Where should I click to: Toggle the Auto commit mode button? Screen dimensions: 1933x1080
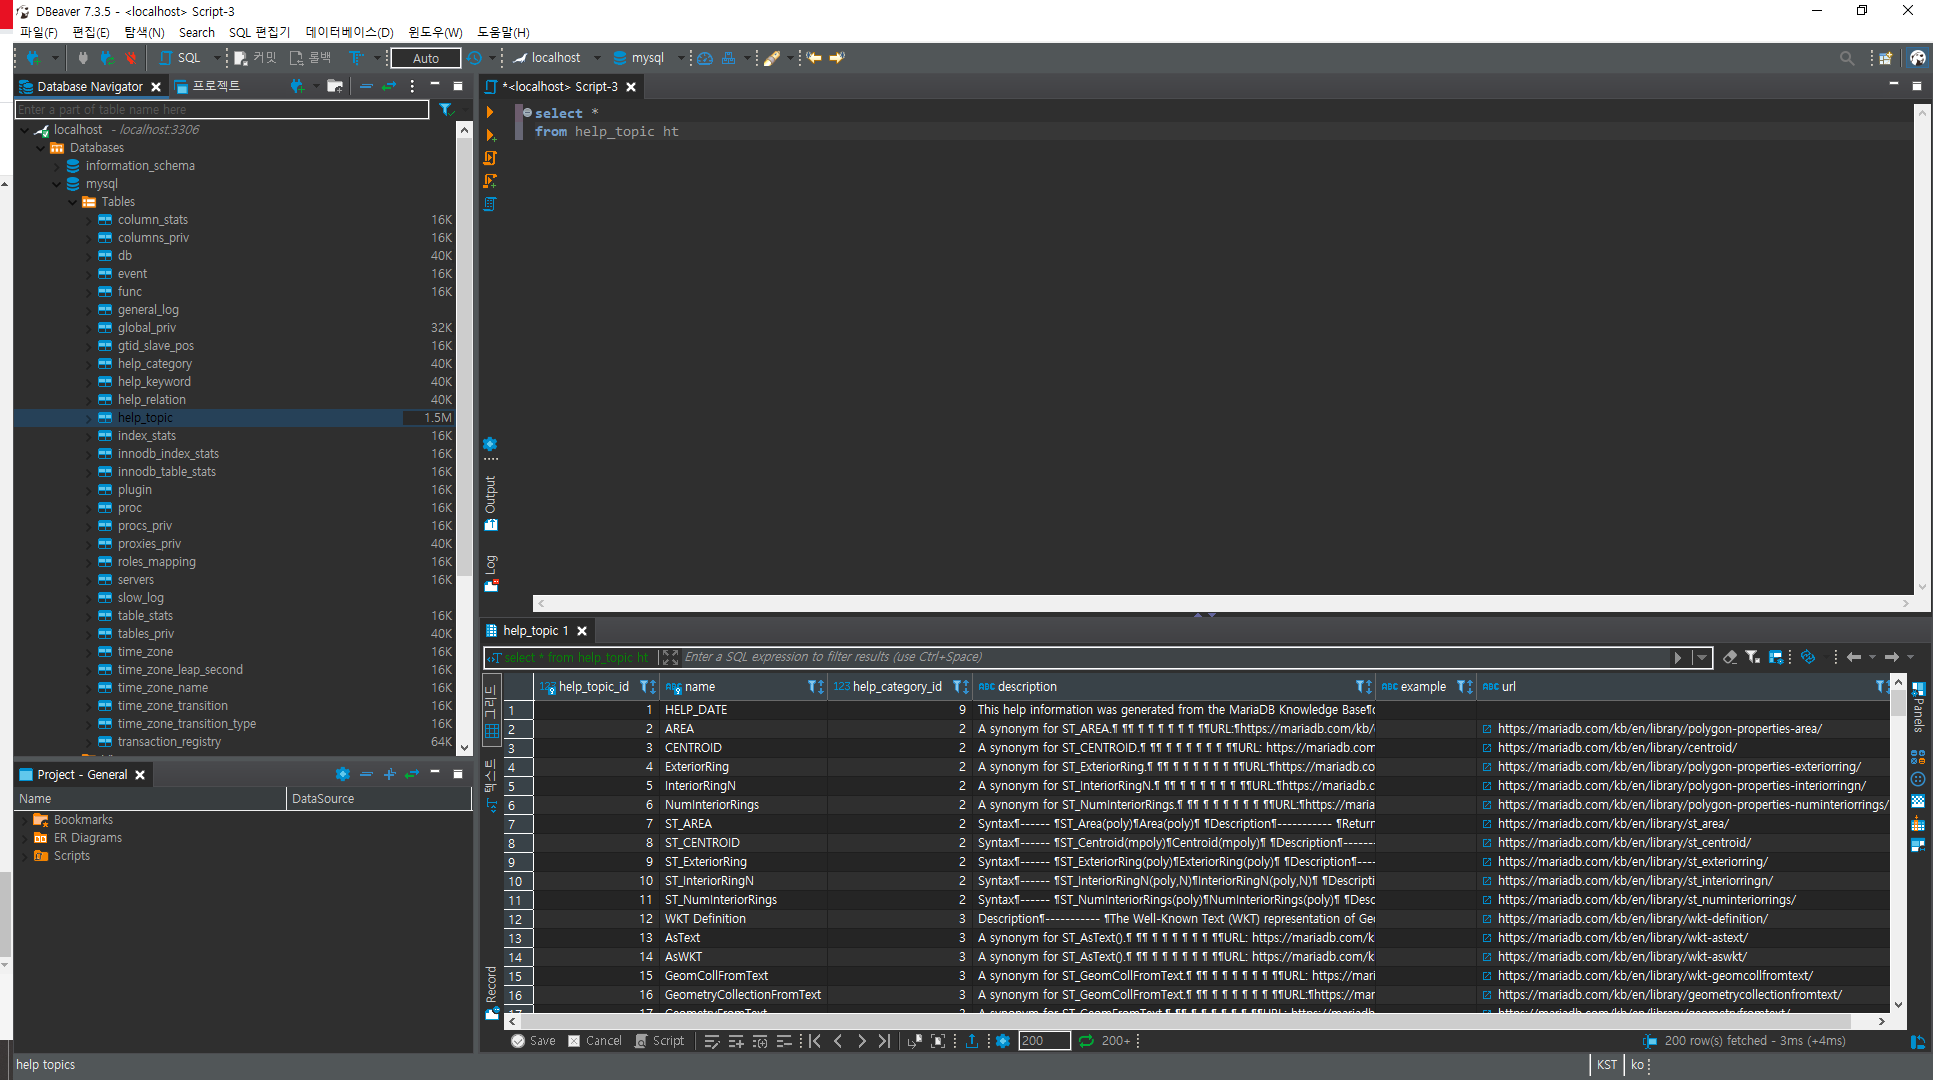click(x=425, y=58)
